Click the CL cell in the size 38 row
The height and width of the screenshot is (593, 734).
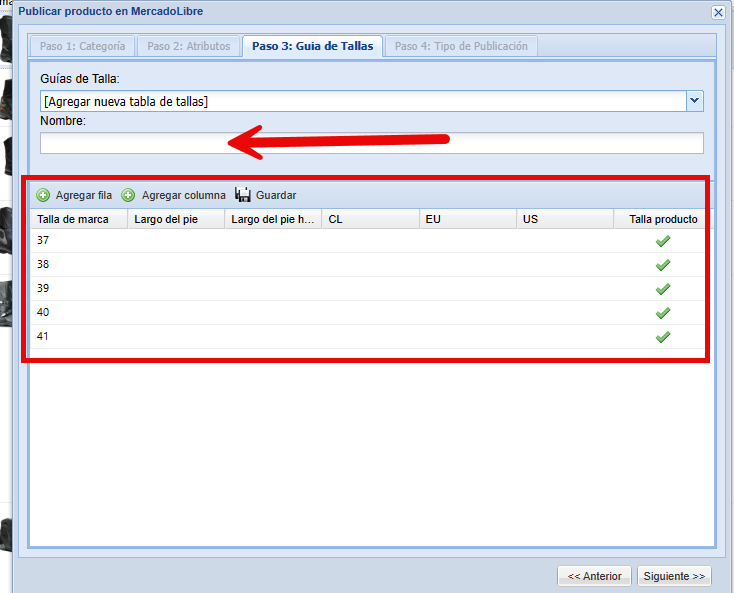point(371,264)
